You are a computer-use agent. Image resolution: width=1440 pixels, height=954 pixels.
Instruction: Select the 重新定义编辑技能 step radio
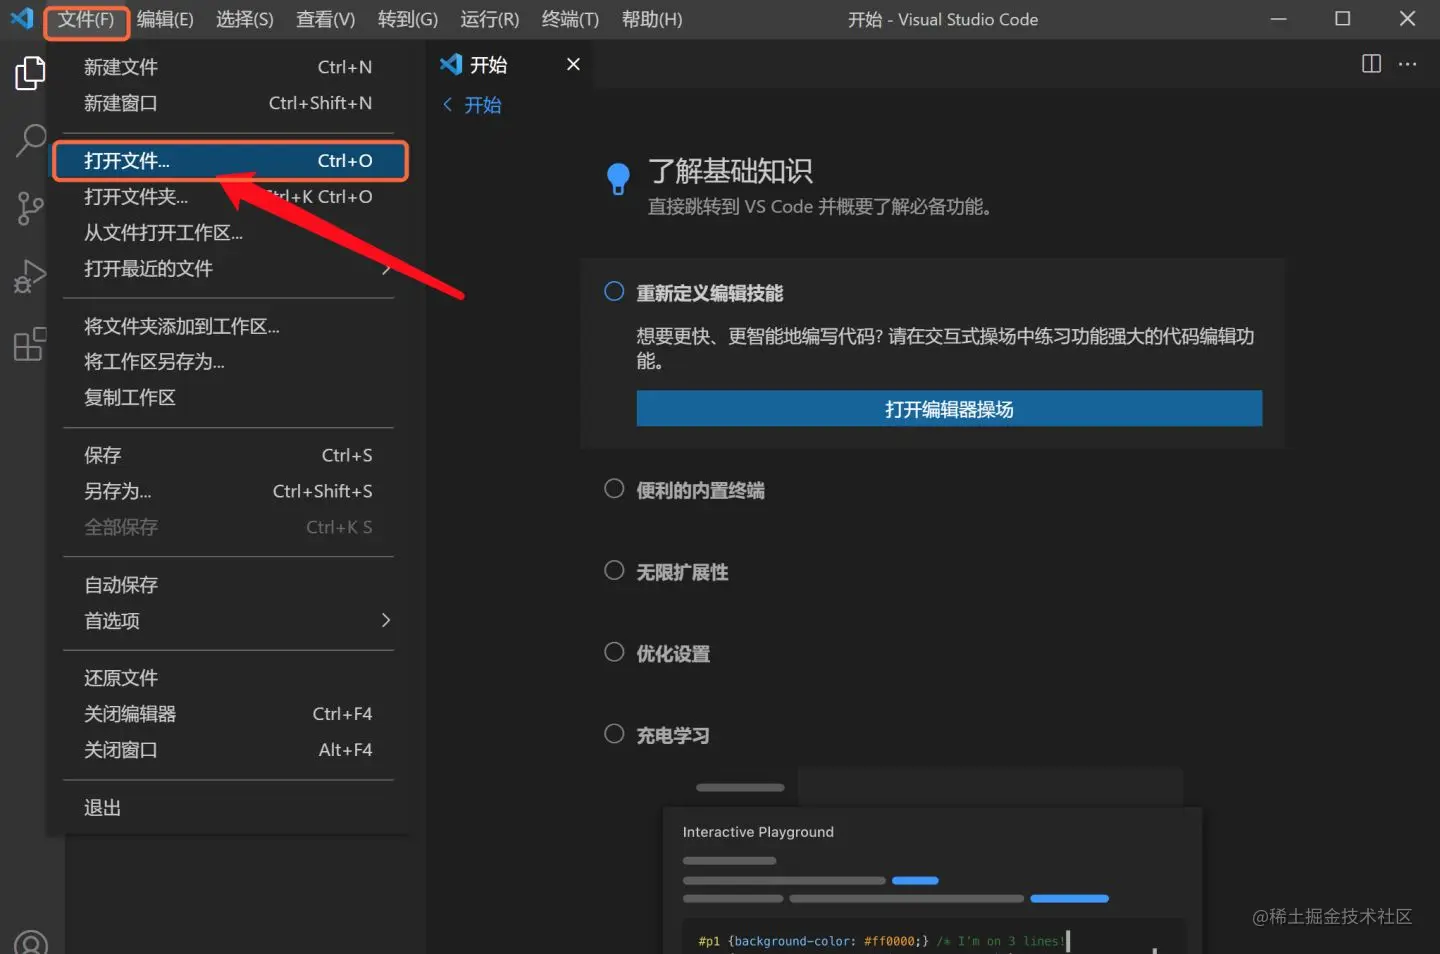click(614, 291)
